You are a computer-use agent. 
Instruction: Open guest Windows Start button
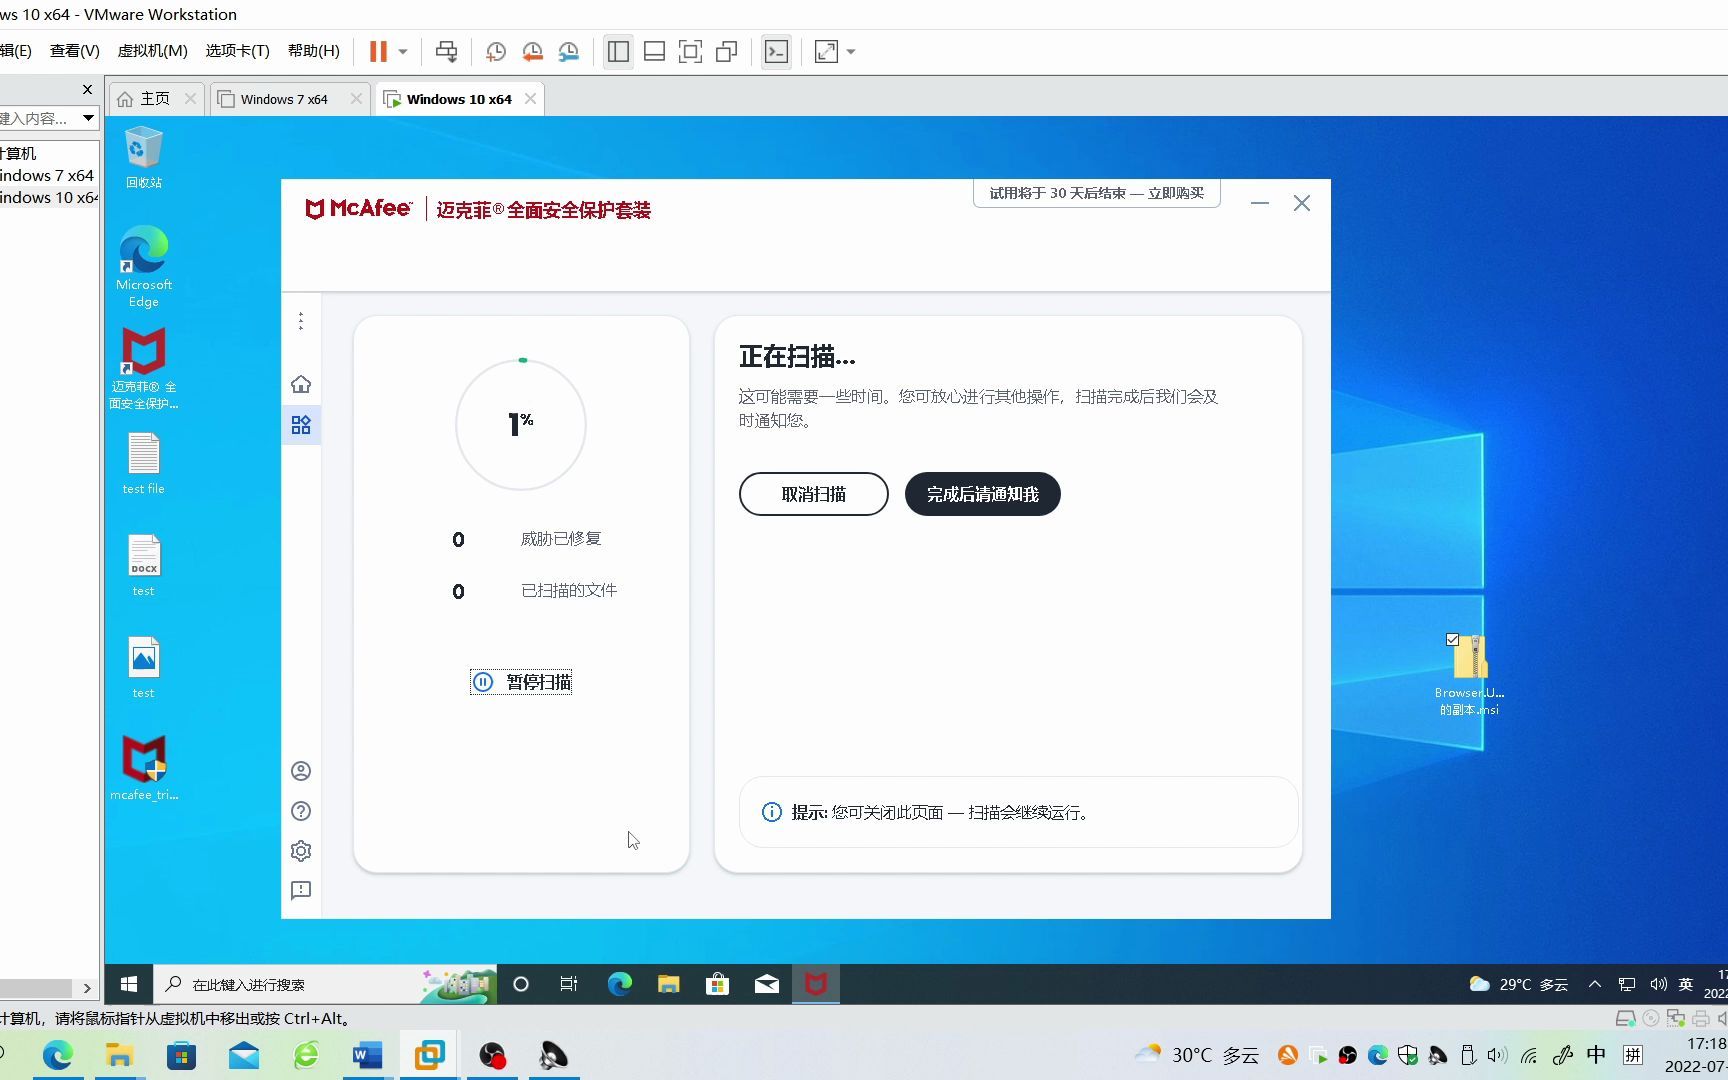click(129, 984)
